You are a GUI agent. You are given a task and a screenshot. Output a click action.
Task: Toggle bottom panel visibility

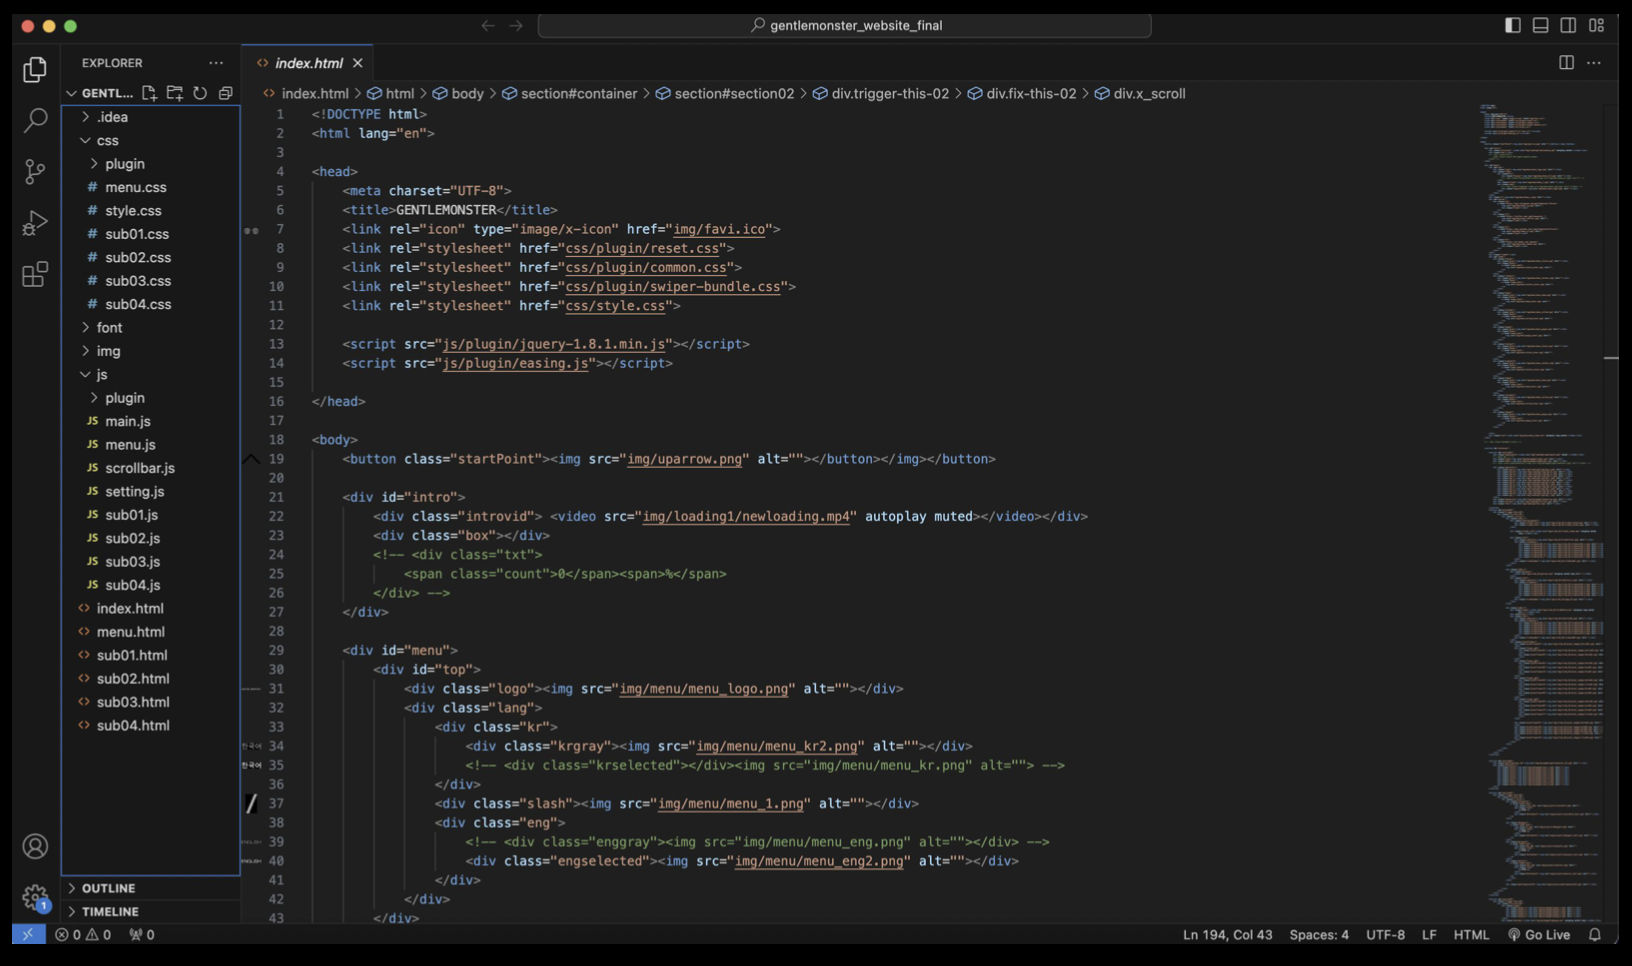click(1541, 26)
